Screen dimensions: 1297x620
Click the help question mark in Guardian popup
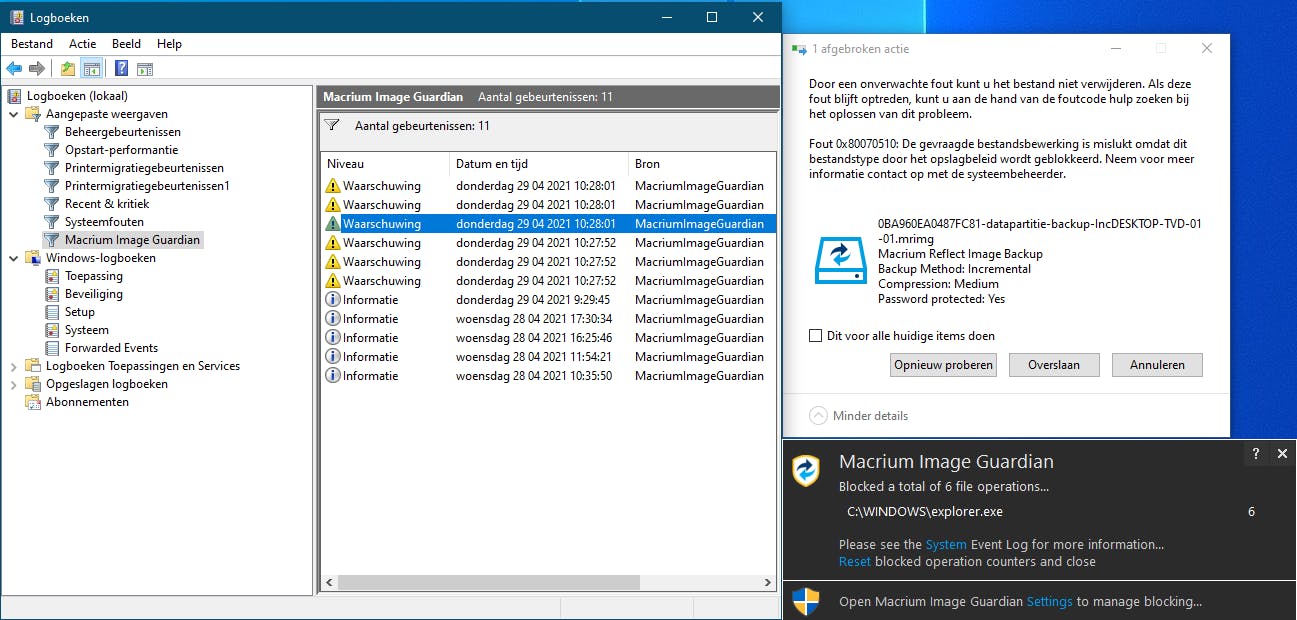tap(1256, 453)
